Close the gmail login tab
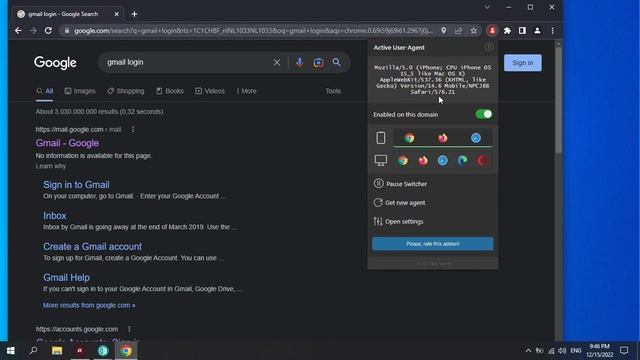This screenshot has height=360, width=640. 116,14
